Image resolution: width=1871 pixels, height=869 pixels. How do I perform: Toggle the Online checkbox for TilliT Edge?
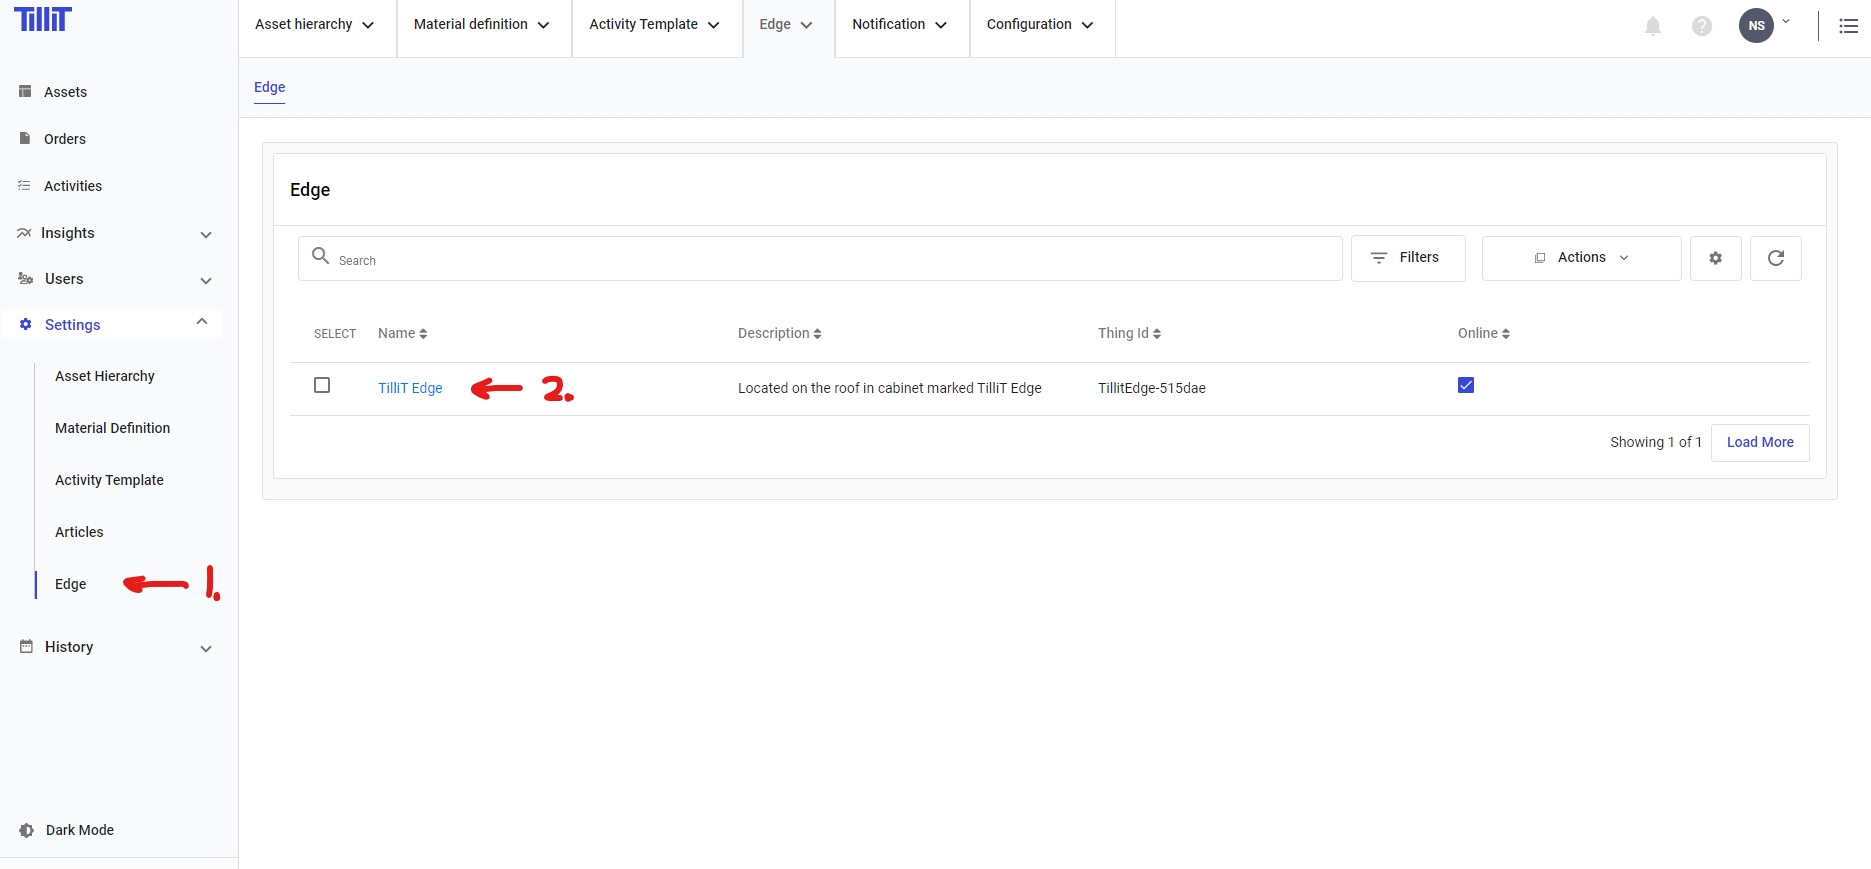(x=1465, y=386)
